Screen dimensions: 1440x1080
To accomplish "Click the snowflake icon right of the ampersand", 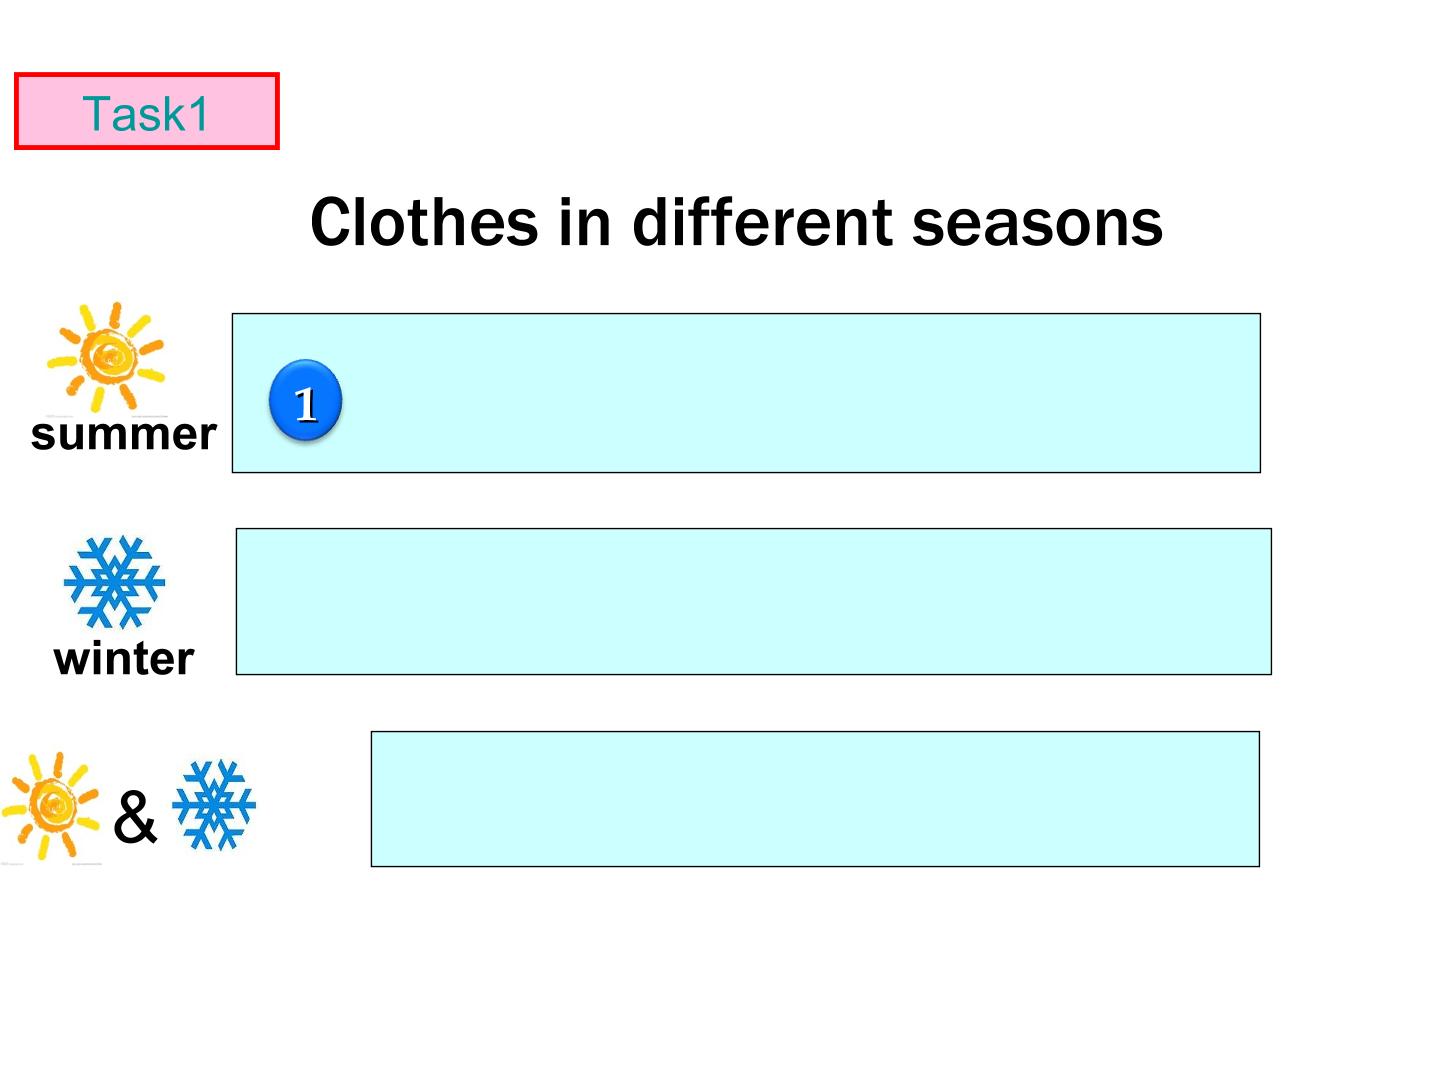I will 214,805.
